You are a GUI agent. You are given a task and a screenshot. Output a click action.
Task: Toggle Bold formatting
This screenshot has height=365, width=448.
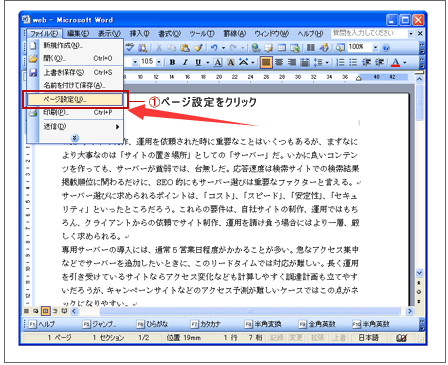coord(172,62)
